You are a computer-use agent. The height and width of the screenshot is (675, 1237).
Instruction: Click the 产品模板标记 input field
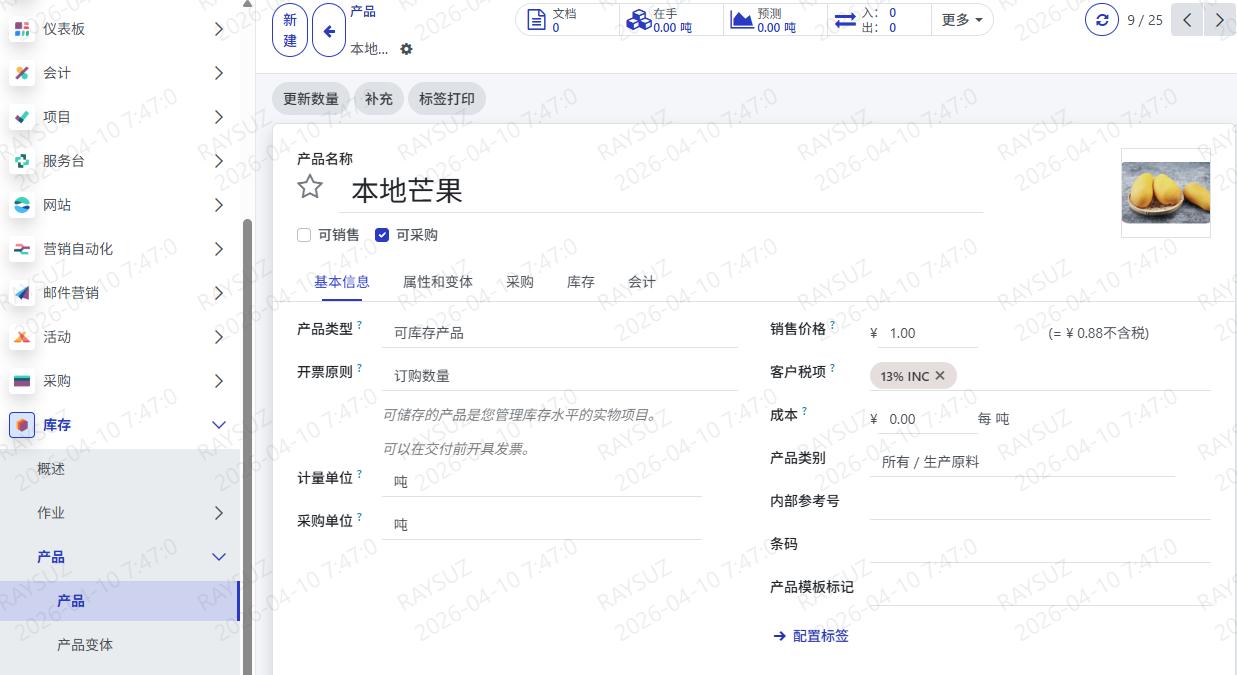(1040, 591)
